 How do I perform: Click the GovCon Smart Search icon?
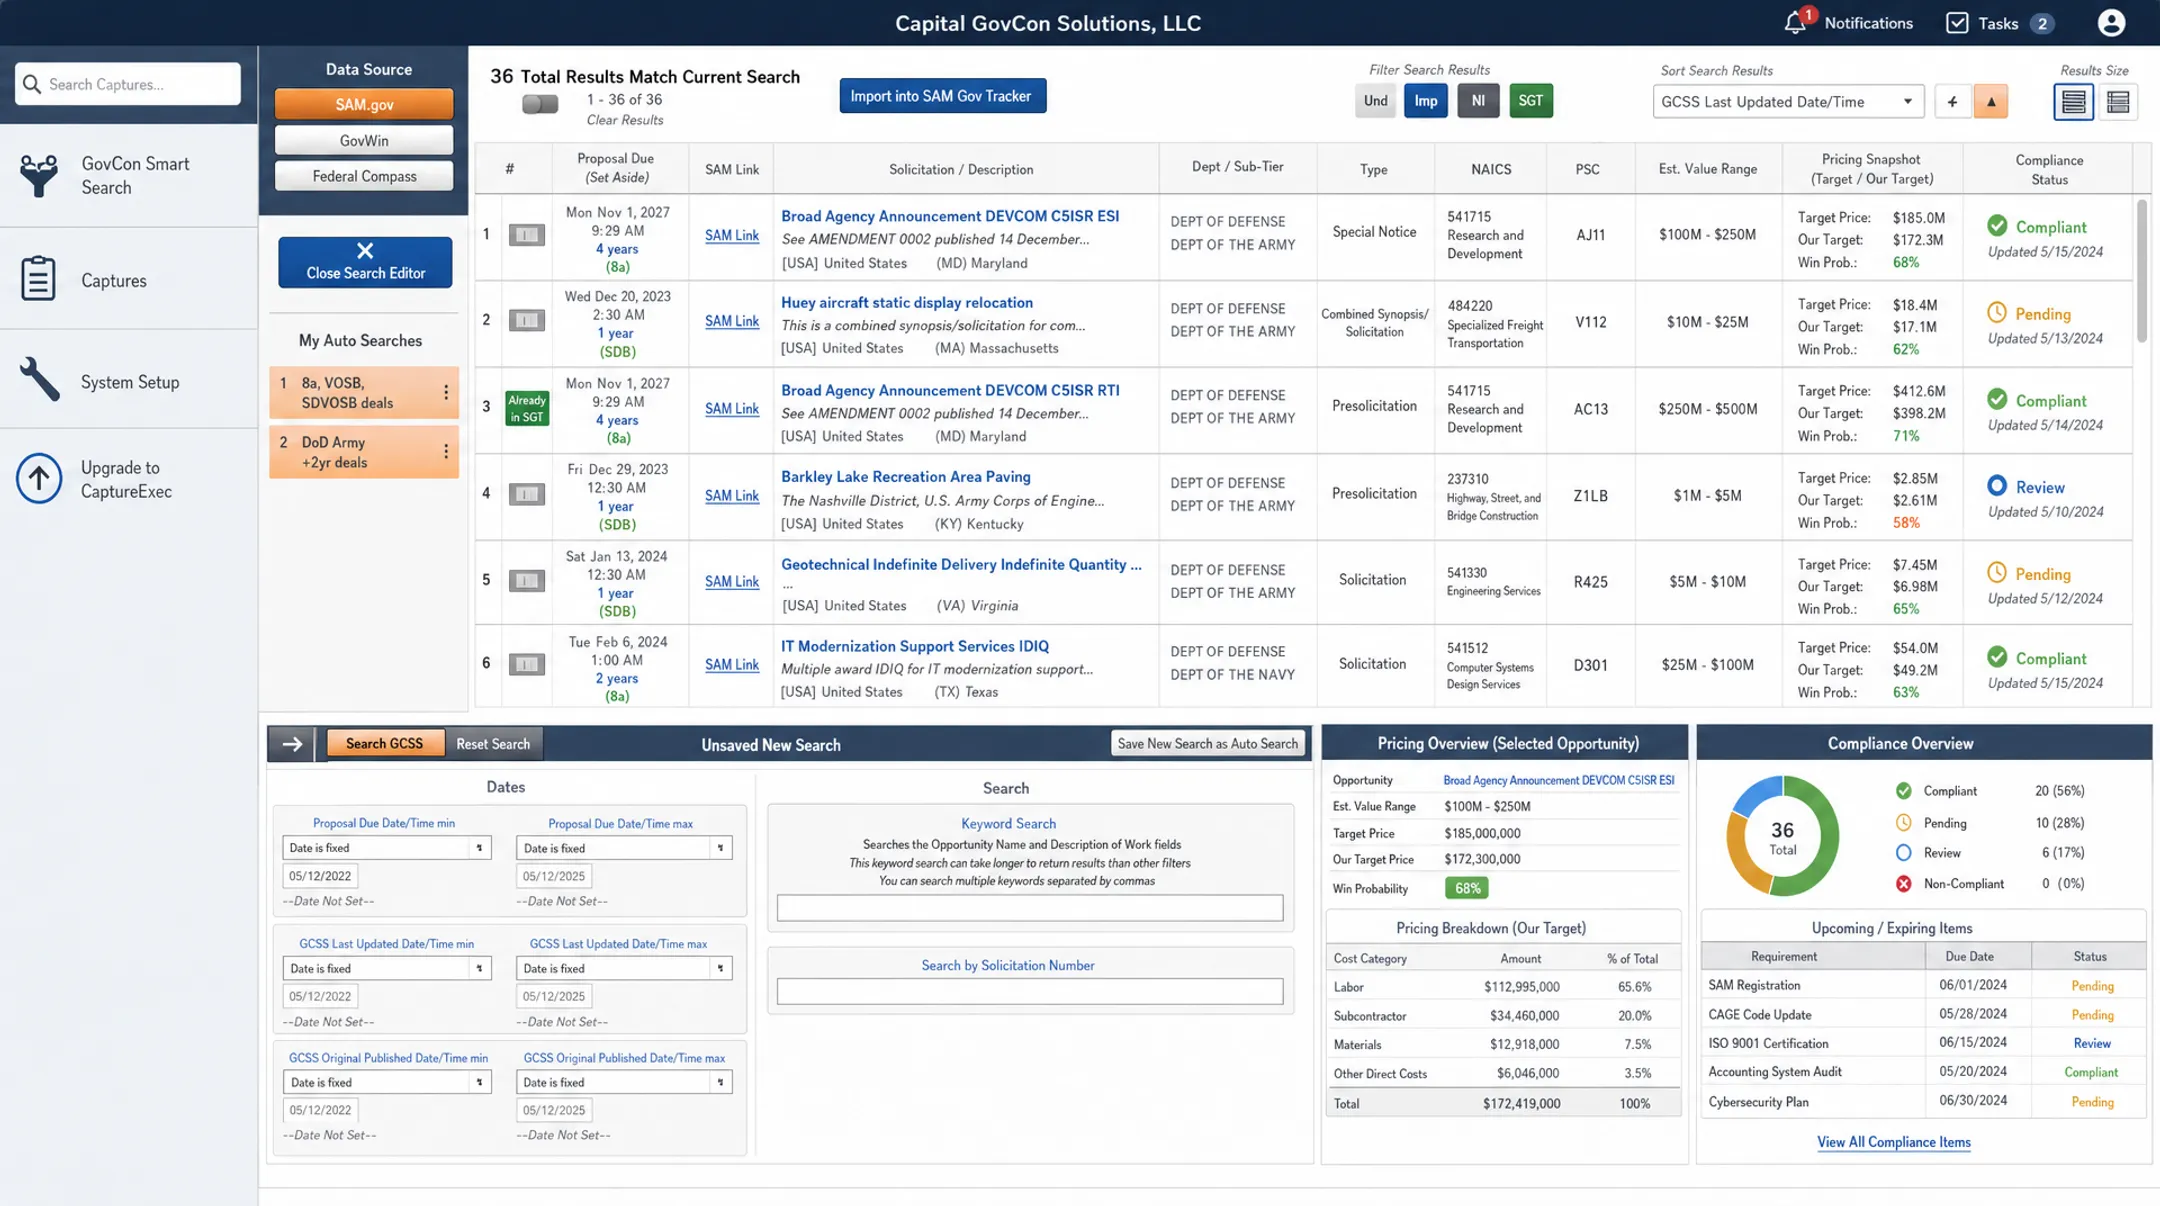click(x=39, y=175)
